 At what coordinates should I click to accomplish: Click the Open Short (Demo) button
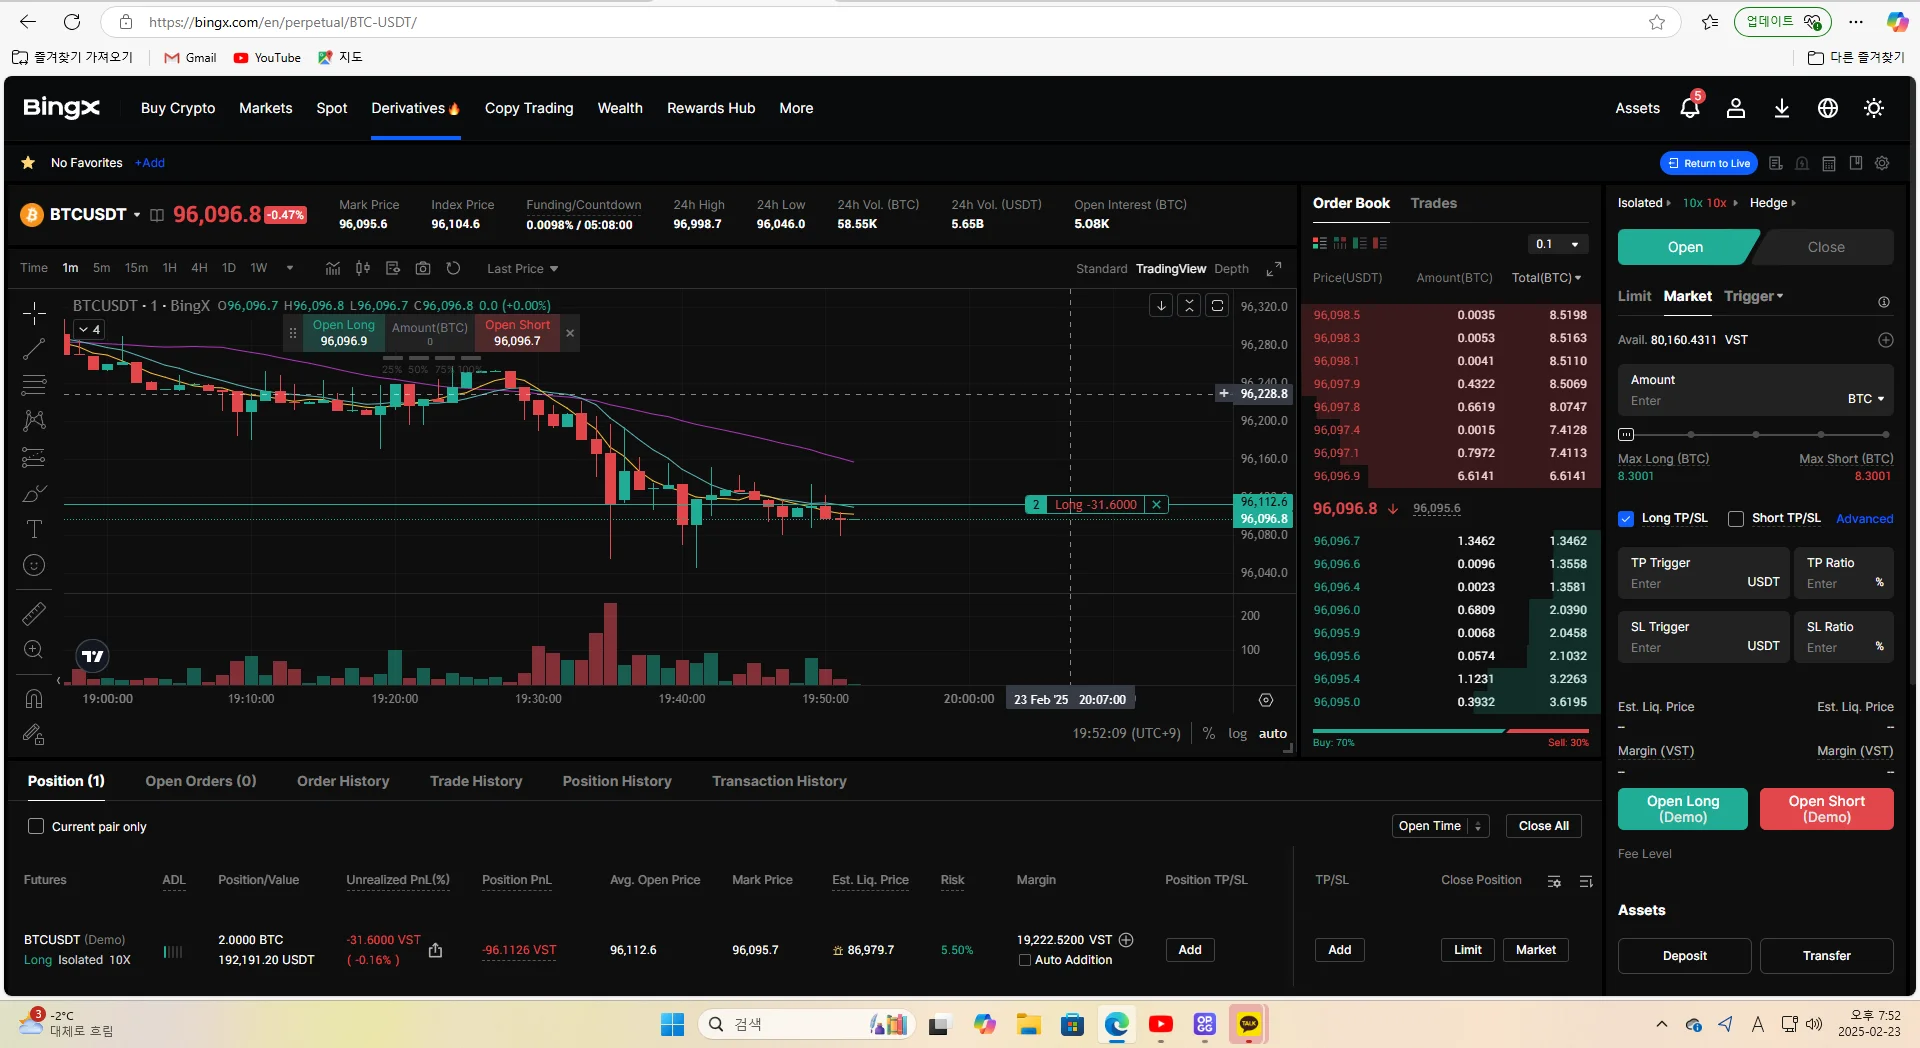(1826, 809)
